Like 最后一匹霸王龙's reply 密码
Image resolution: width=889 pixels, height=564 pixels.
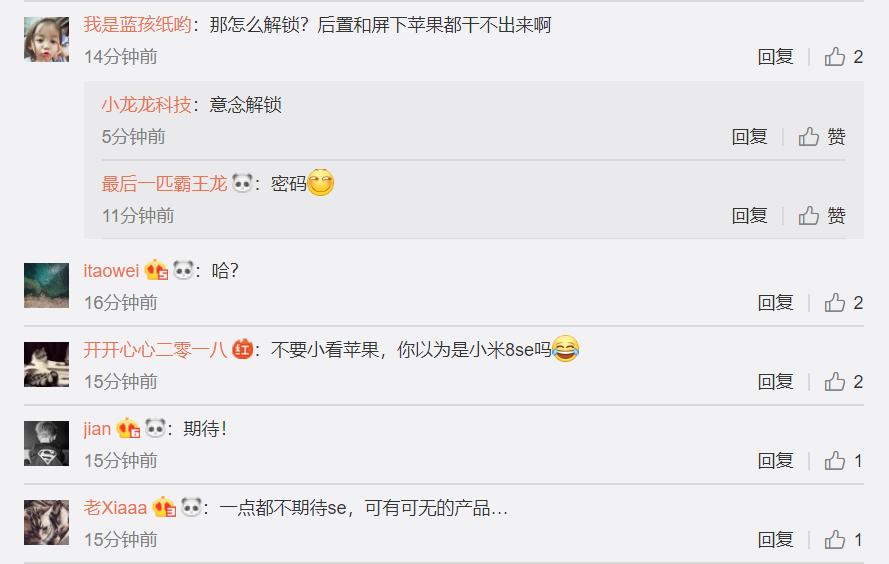822,215
